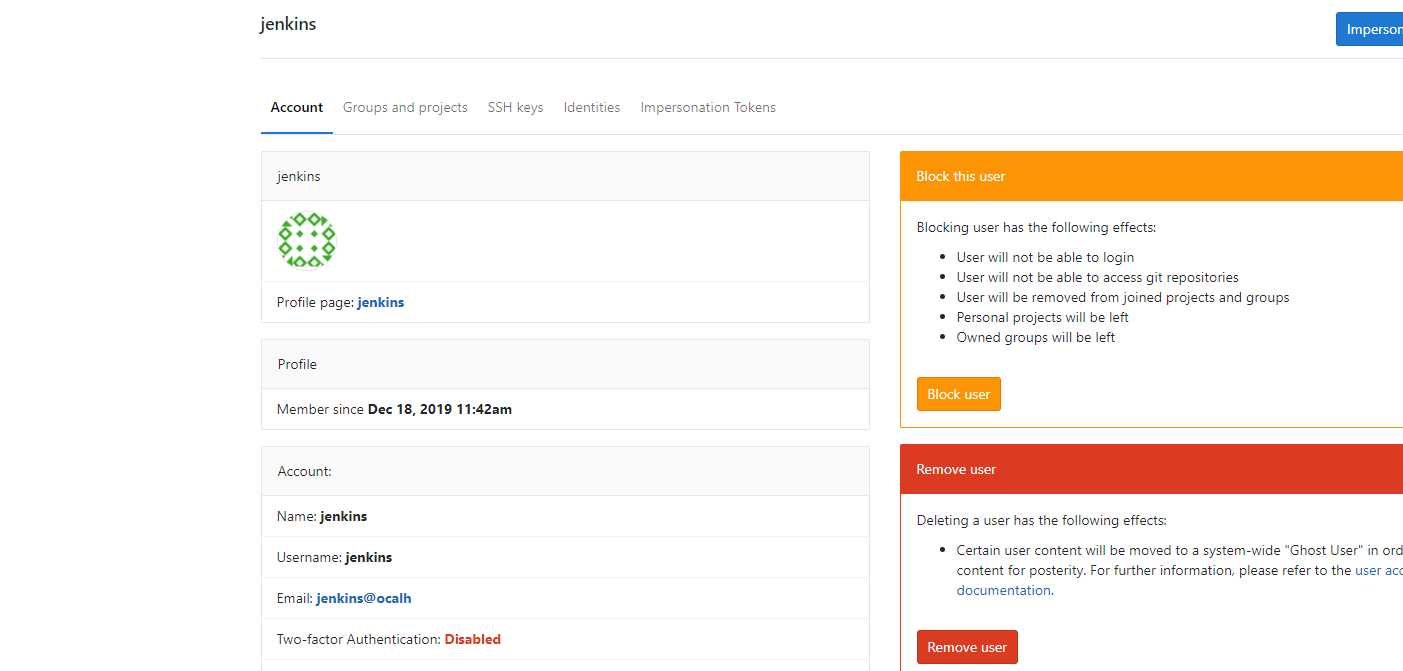Switch to Groups and projects tab
Screen dimensions: 1403x671
pyautogui.click(x=405, y=107)
